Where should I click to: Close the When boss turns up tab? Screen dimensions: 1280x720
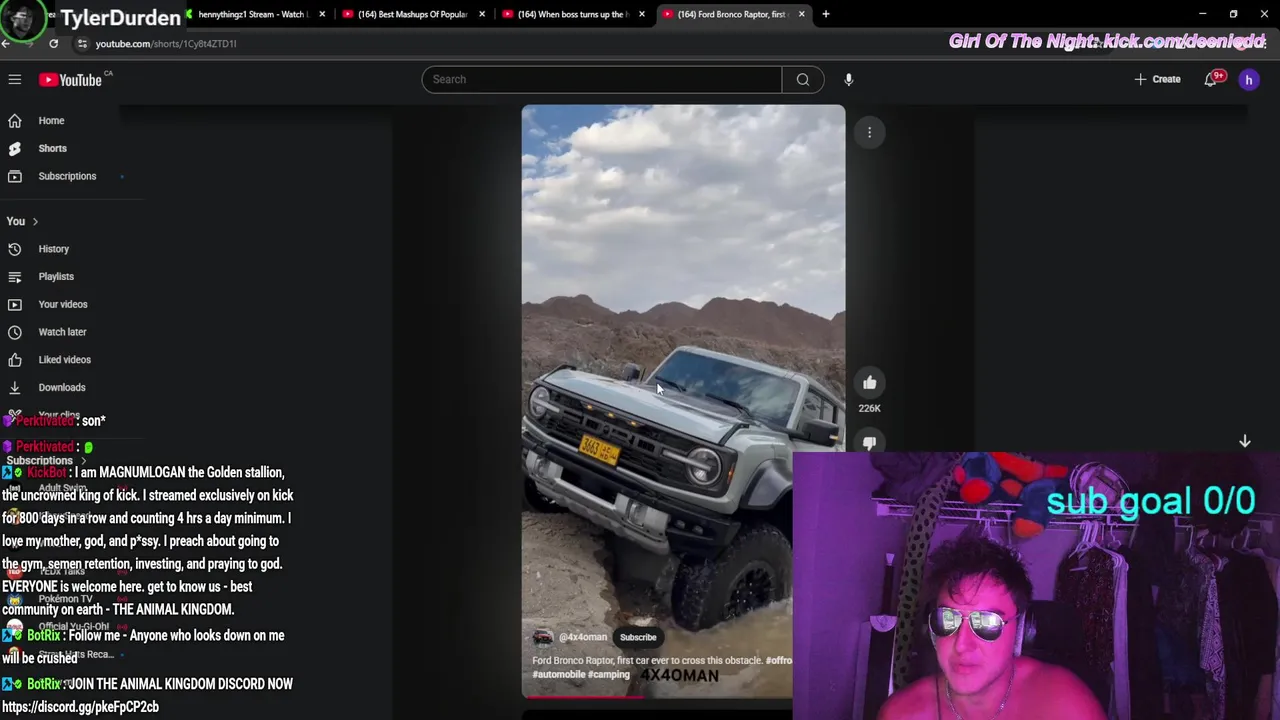642,14
